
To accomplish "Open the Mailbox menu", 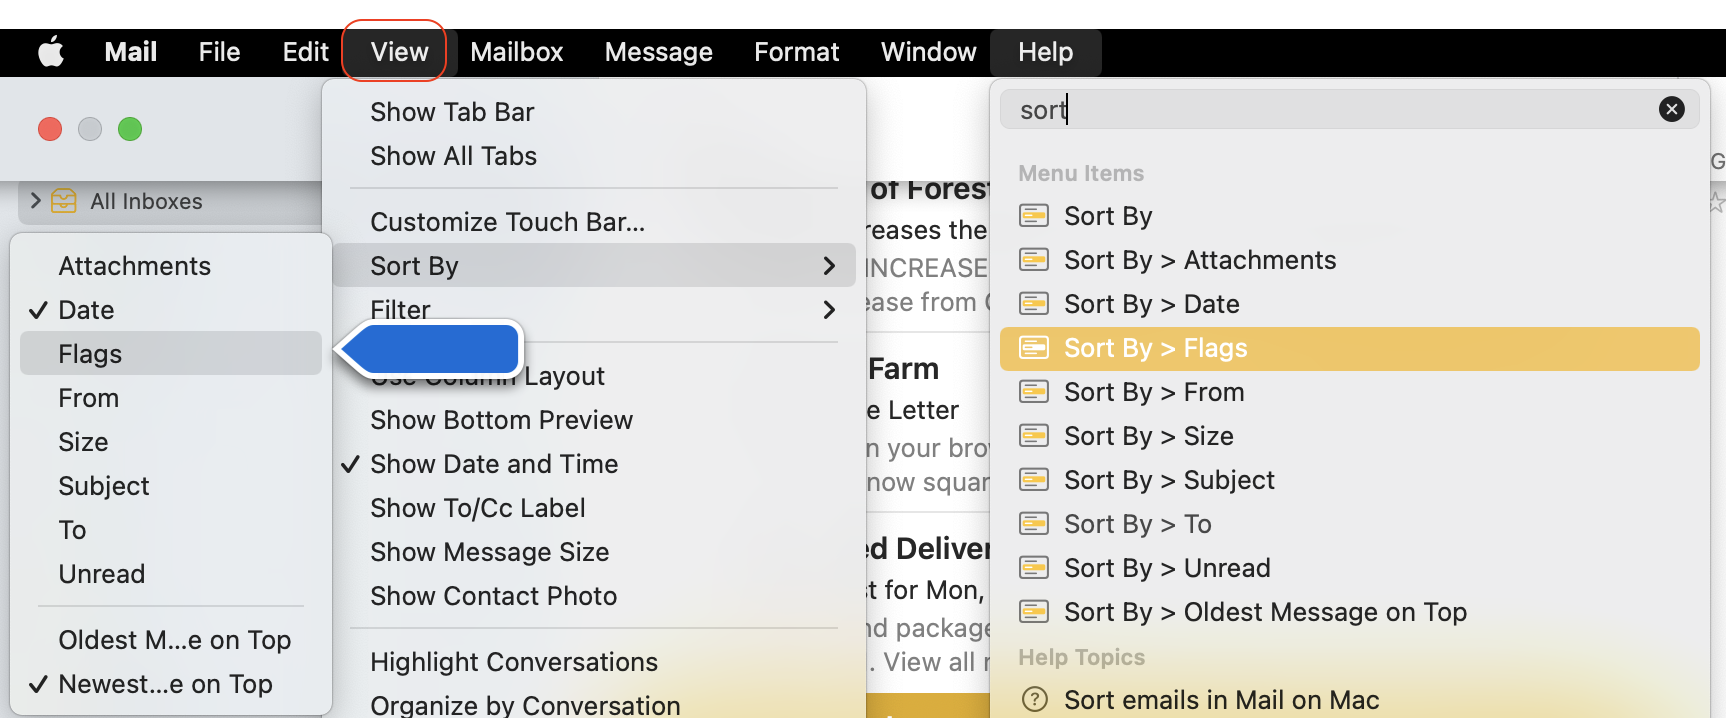I will (x=517, y=52).
